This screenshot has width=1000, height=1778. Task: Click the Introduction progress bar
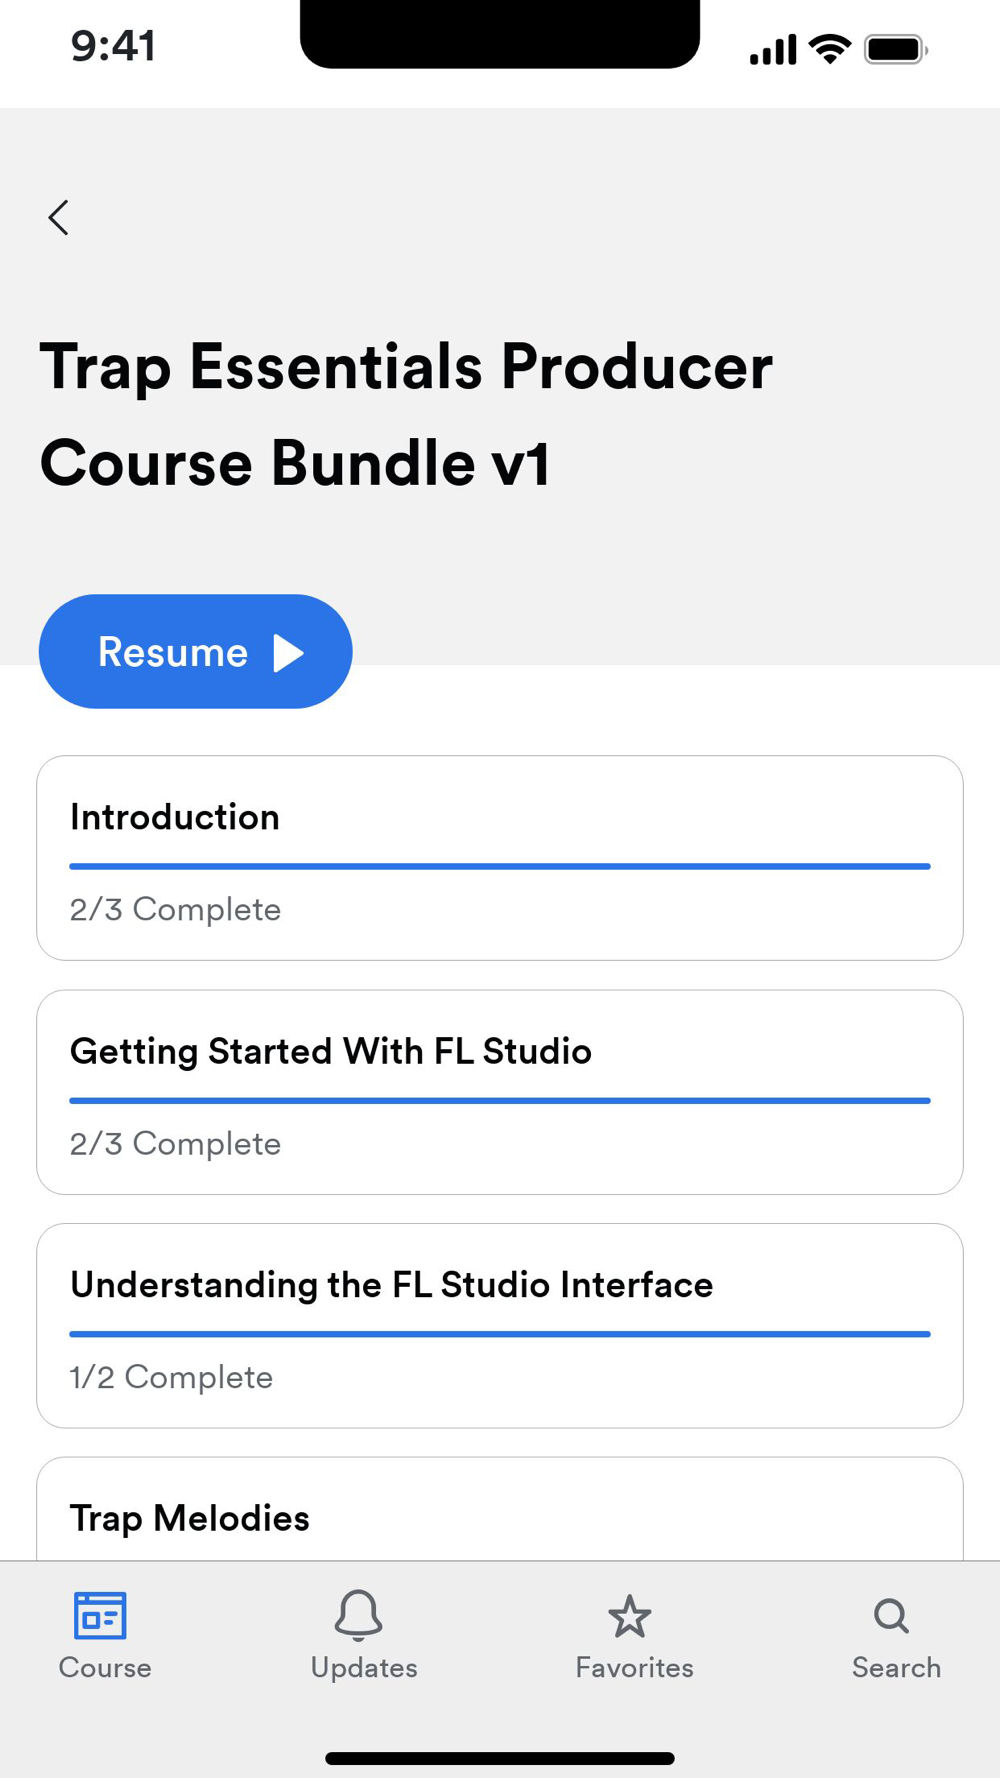point(500,866)
